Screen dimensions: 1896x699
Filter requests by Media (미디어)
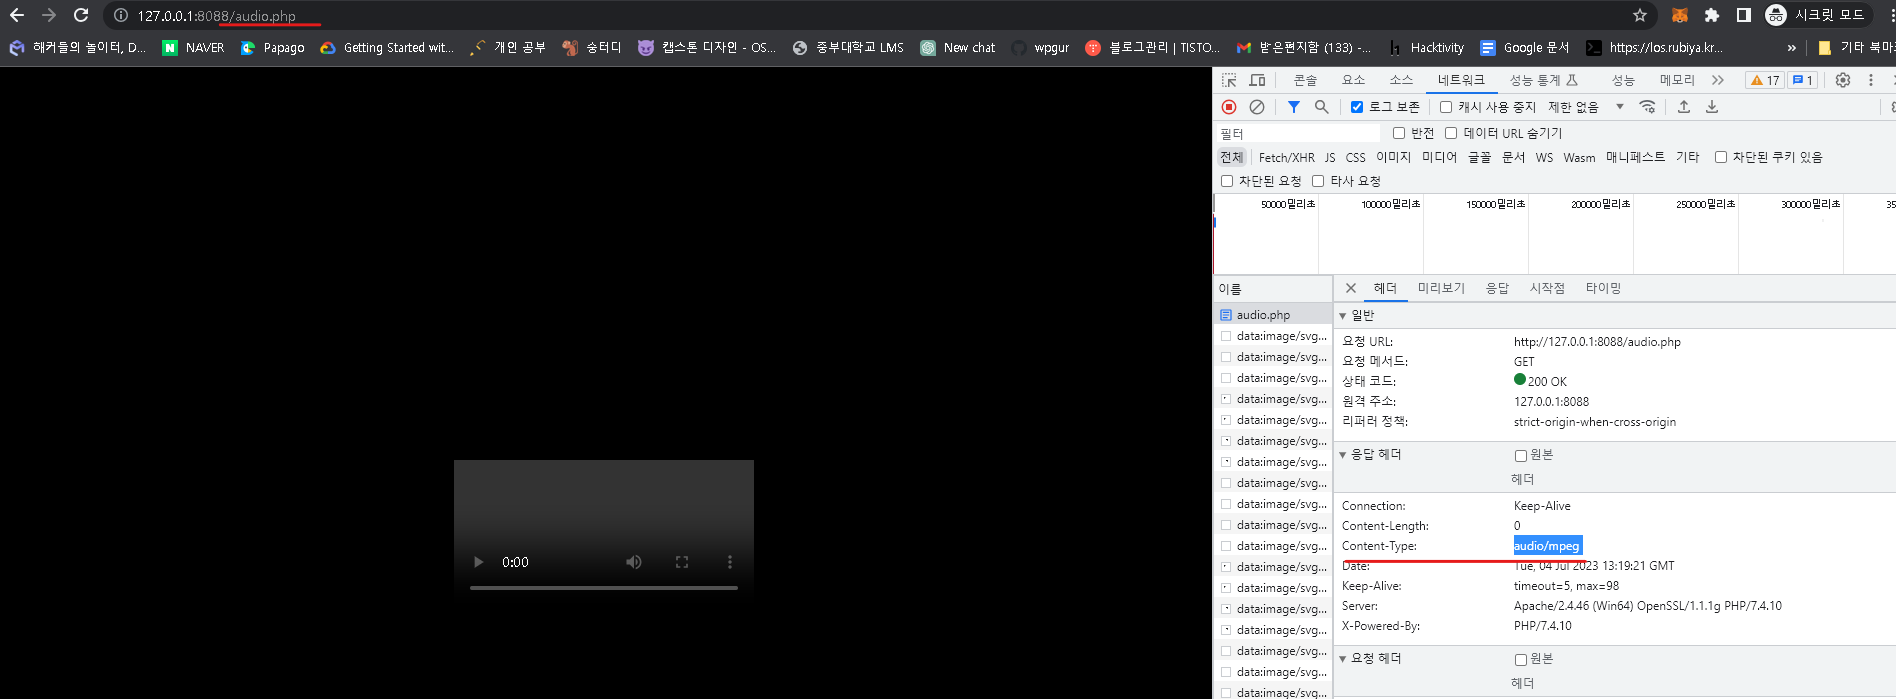[1439, 157]
